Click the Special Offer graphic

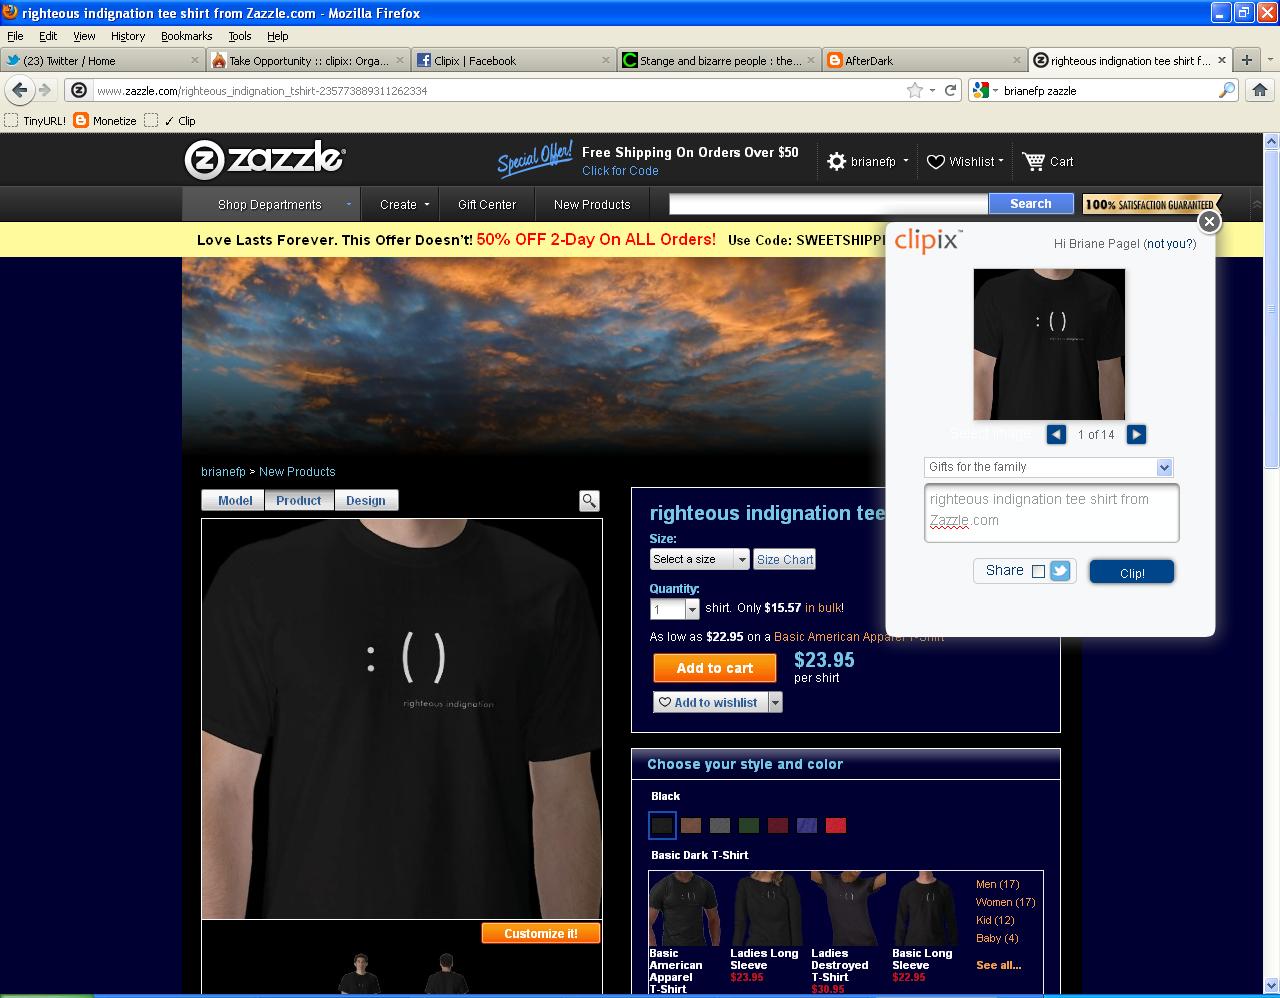pos(535,159)
